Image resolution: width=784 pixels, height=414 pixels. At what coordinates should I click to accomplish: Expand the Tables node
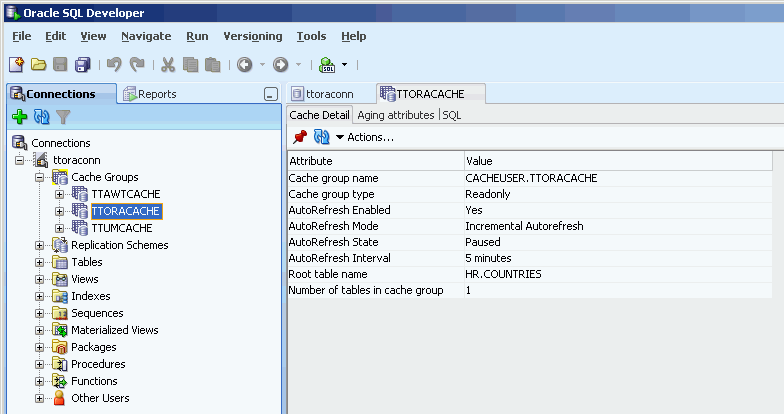click(40, 262)
